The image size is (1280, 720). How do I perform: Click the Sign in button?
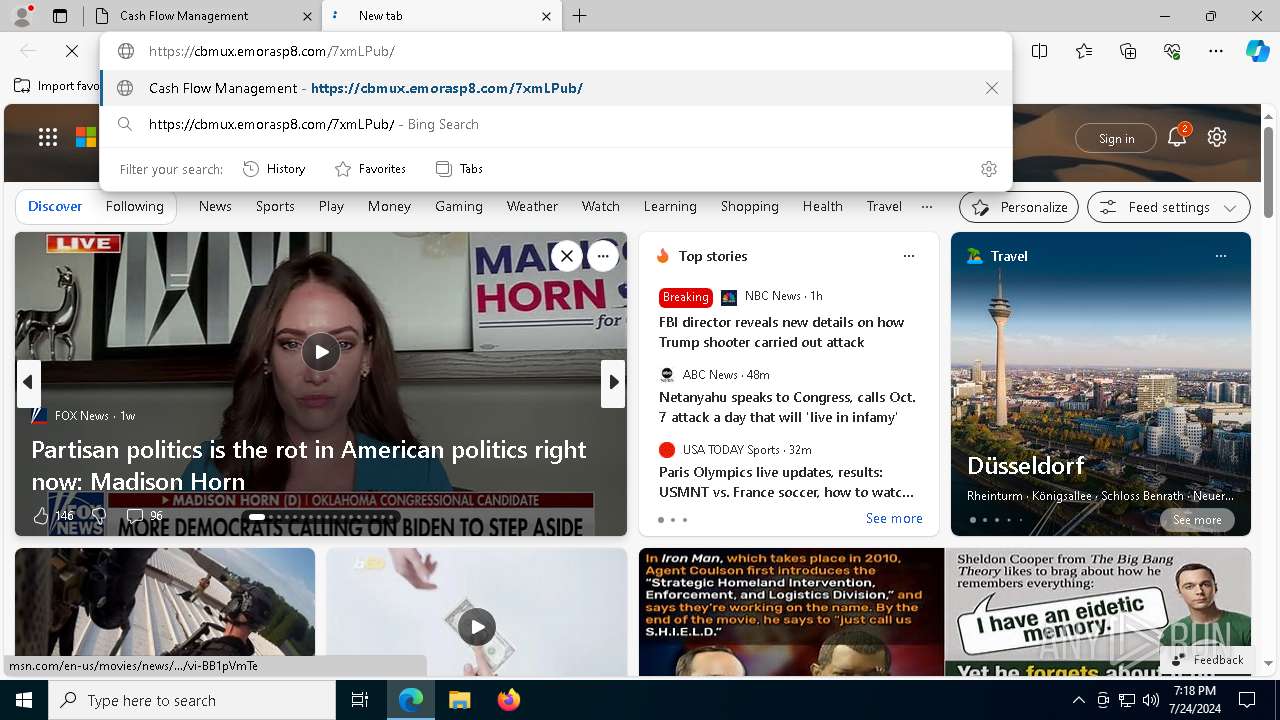1116,138
